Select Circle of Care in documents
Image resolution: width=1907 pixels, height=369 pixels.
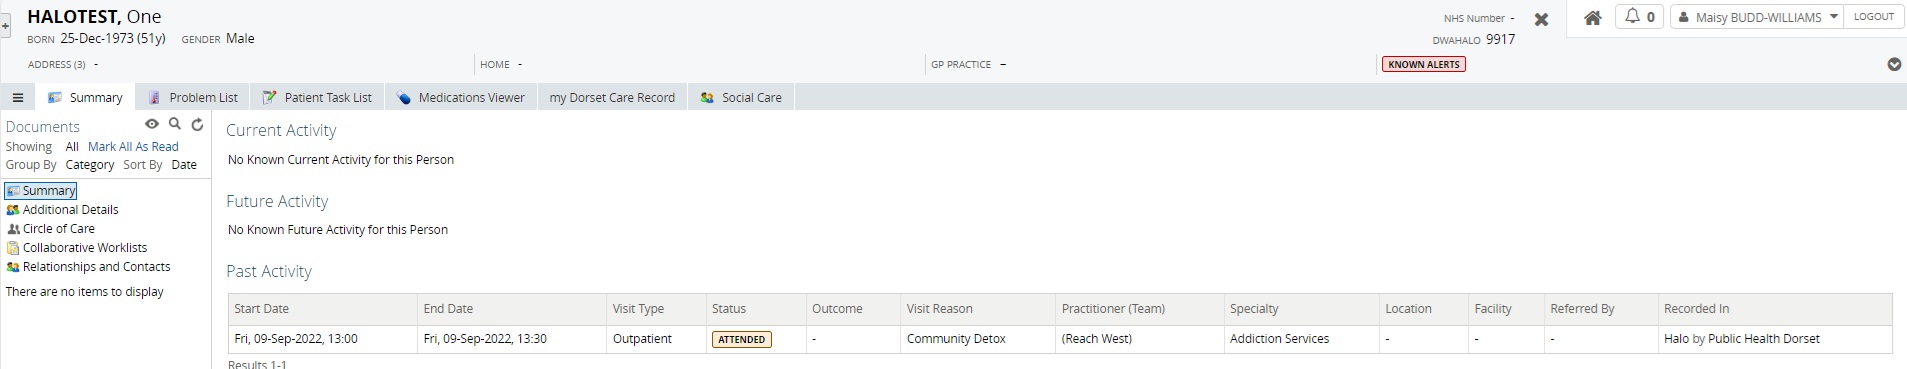pyautogui.click(x=59, y=229)
